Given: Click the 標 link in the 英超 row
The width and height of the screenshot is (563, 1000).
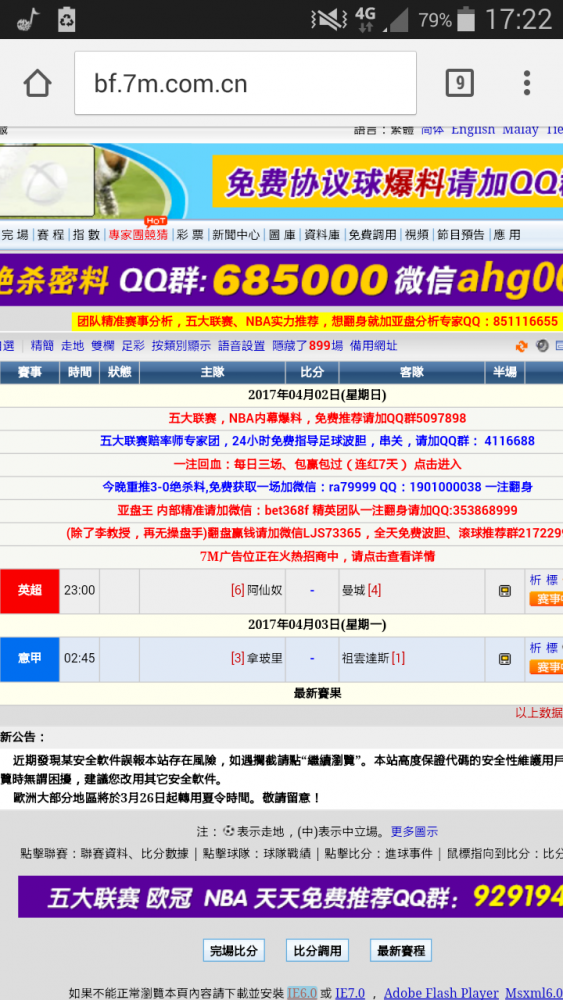Looking at the screenshot, I should [552, 580].
